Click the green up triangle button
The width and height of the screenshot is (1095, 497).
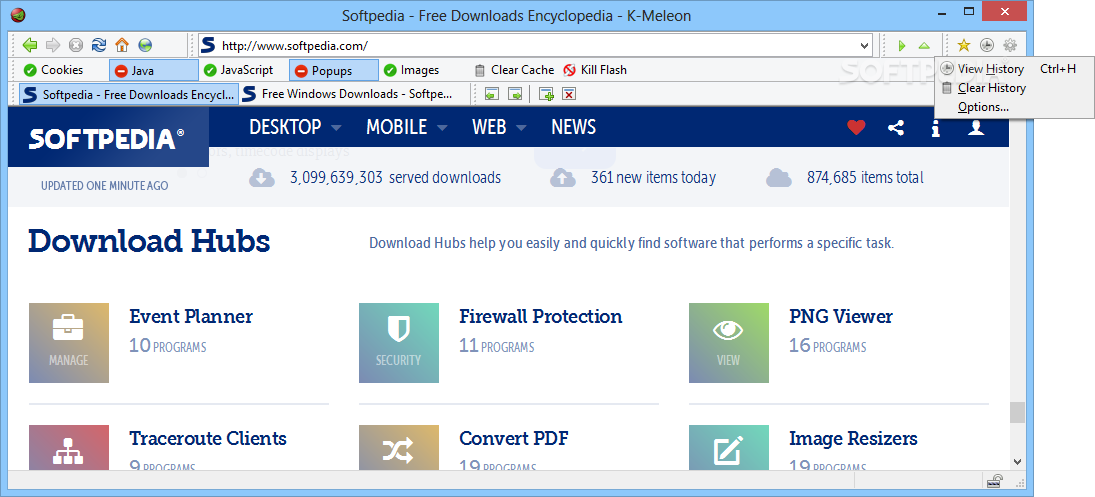point(924,46)
